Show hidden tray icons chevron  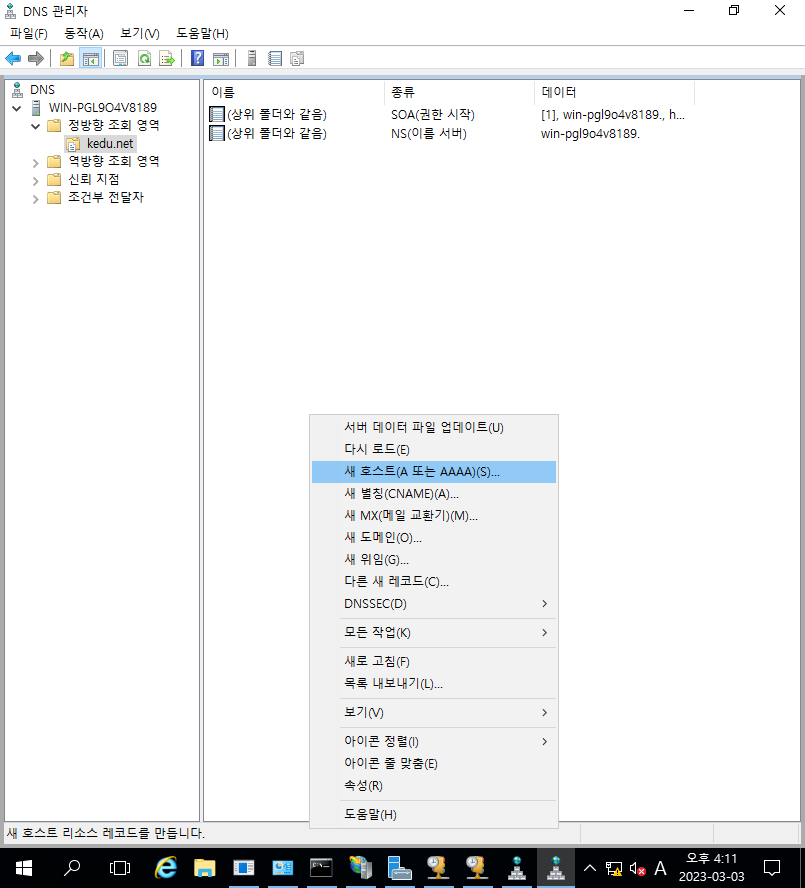pos(589,868)
